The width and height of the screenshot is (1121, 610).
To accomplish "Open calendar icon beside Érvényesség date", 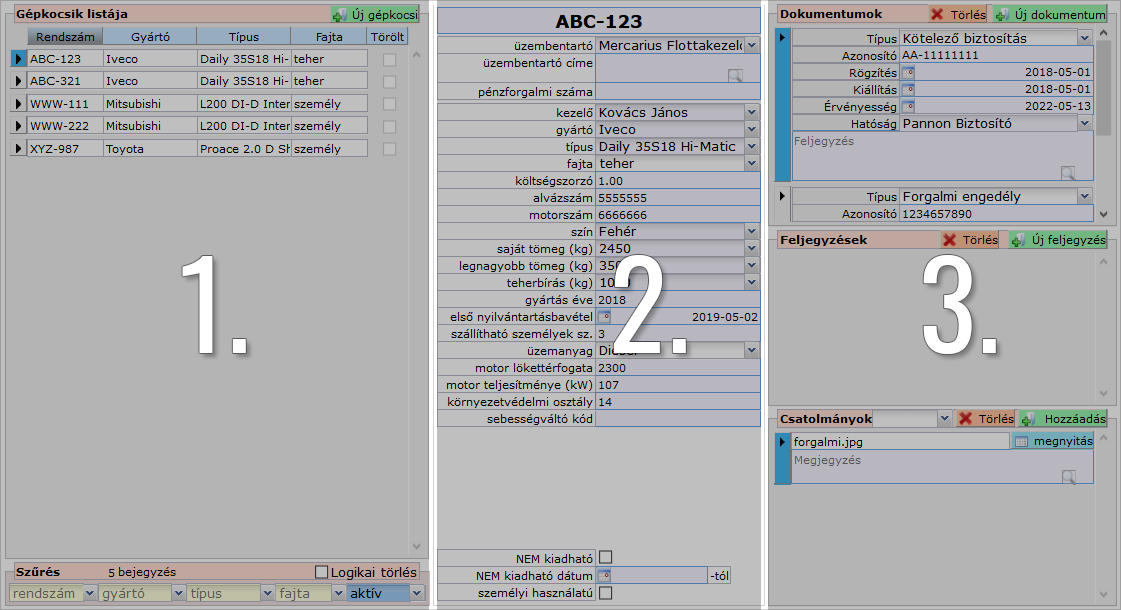I will coord(908,106).
